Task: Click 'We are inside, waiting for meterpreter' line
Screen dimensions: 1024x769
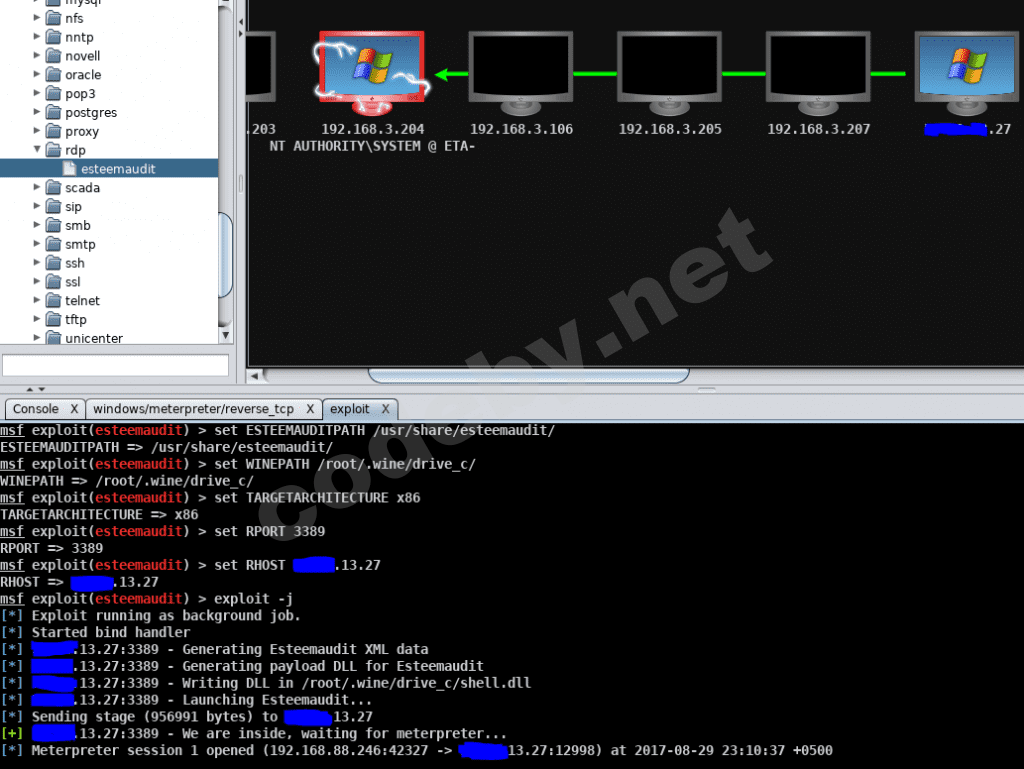Action: (x=253, y=733)
